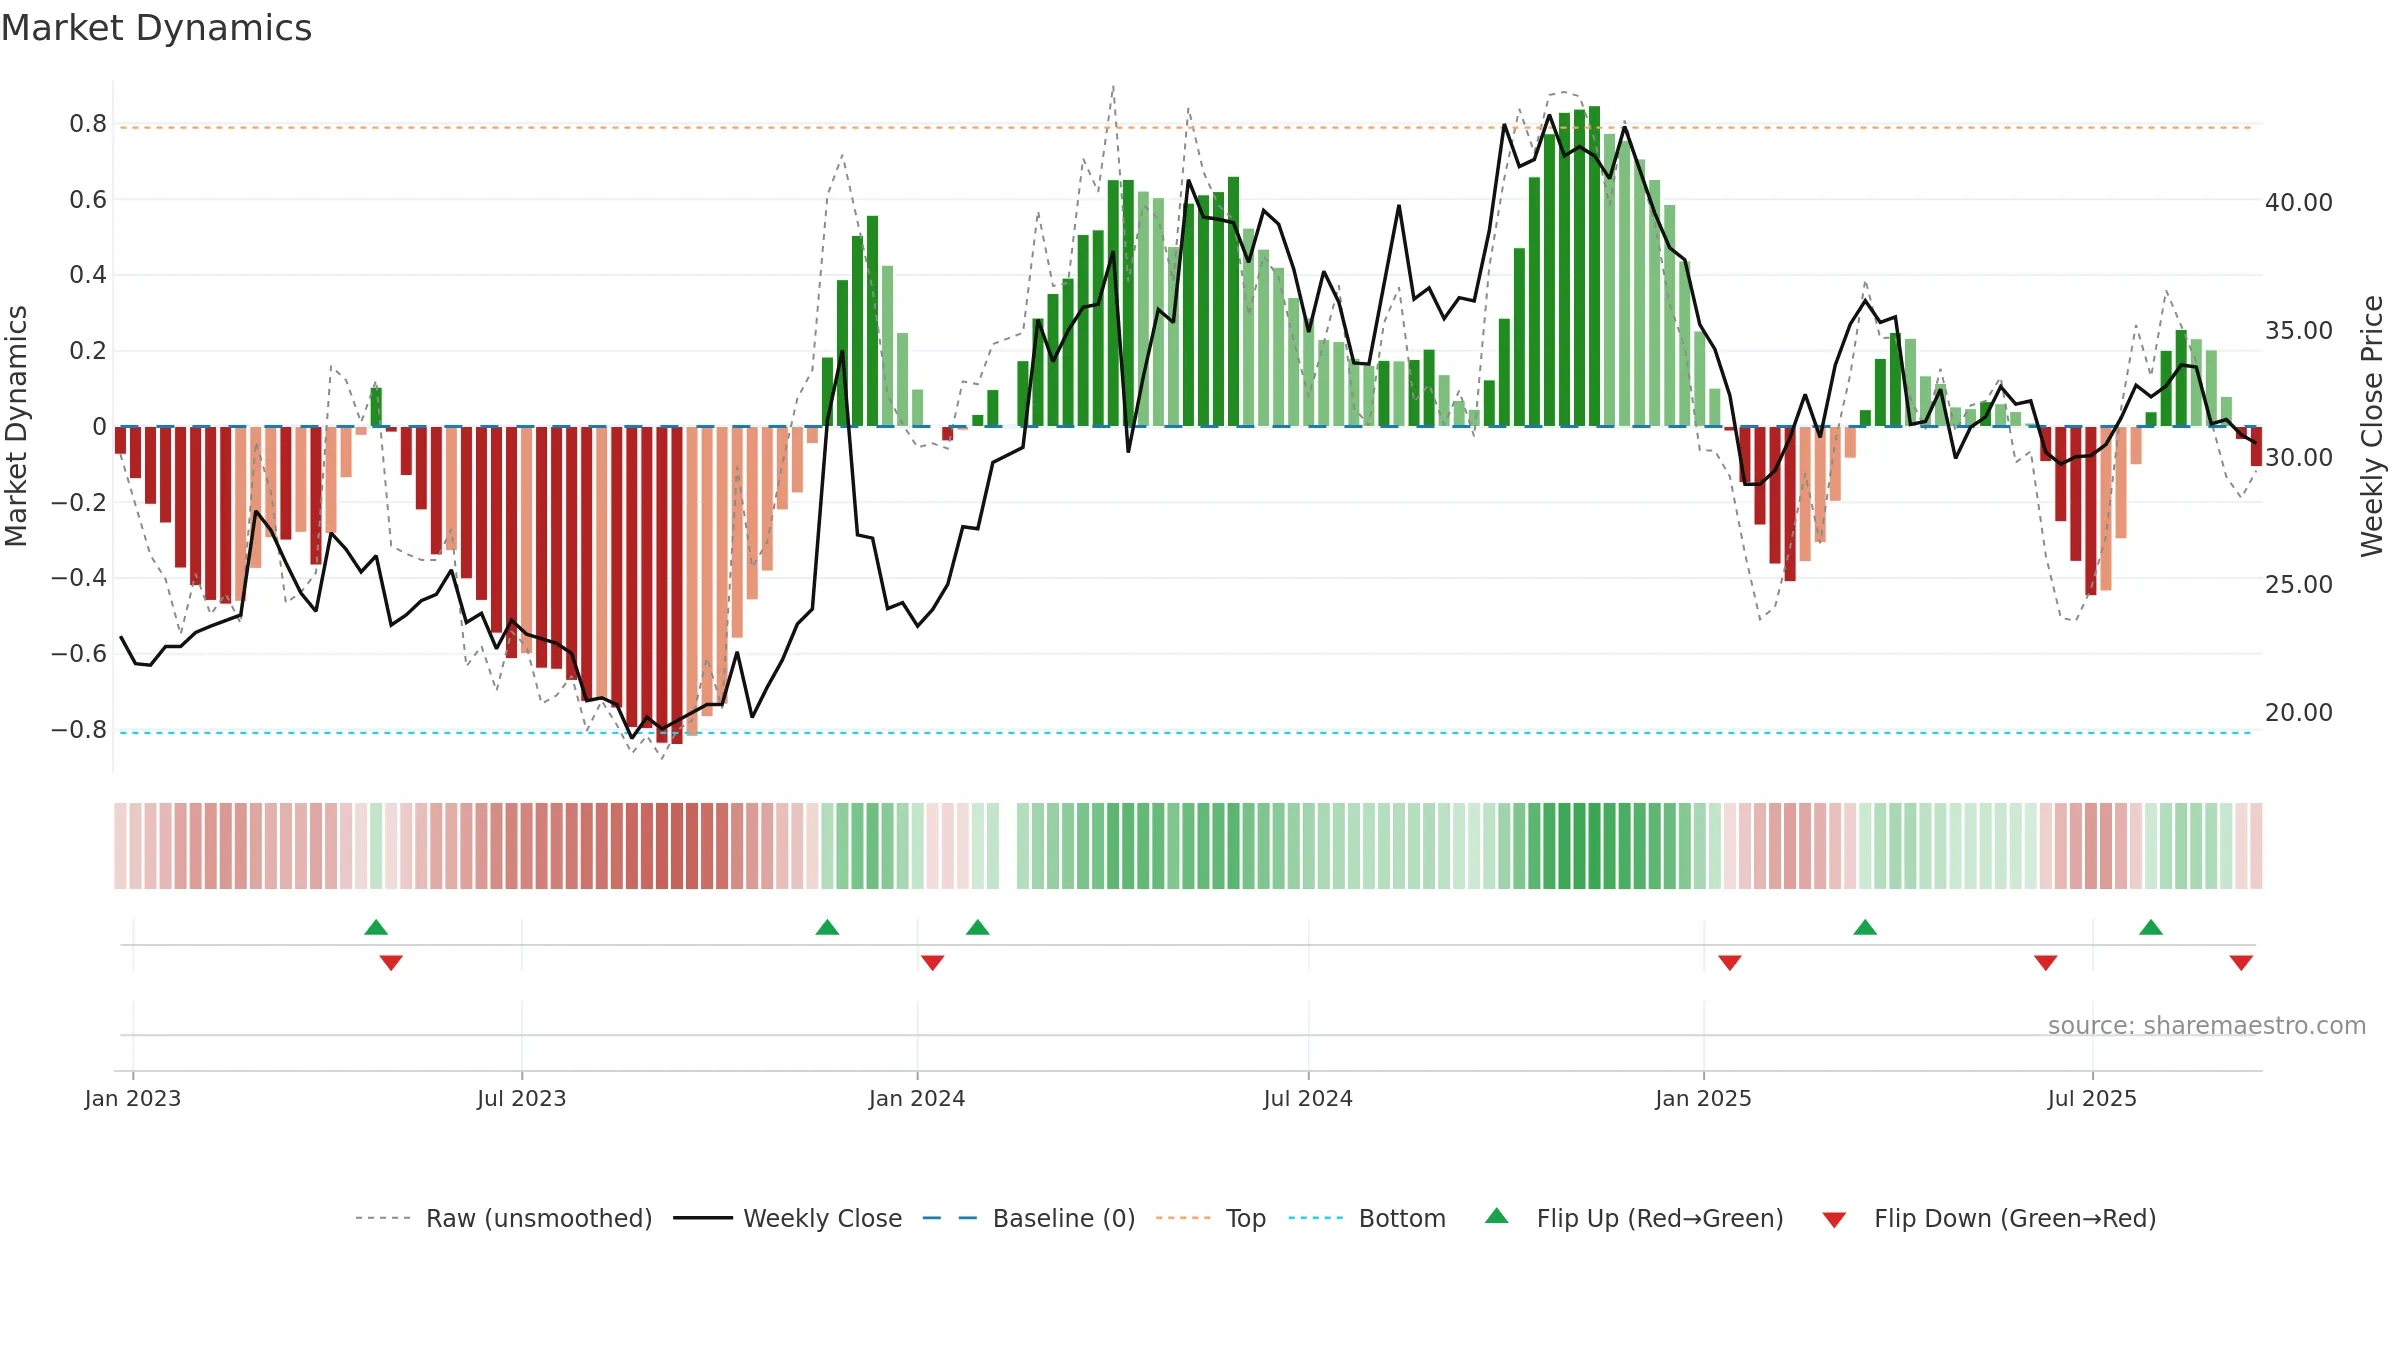Click the 40.00 right axis price label
The image size is (2400, 1350).
pos(2299,202)
